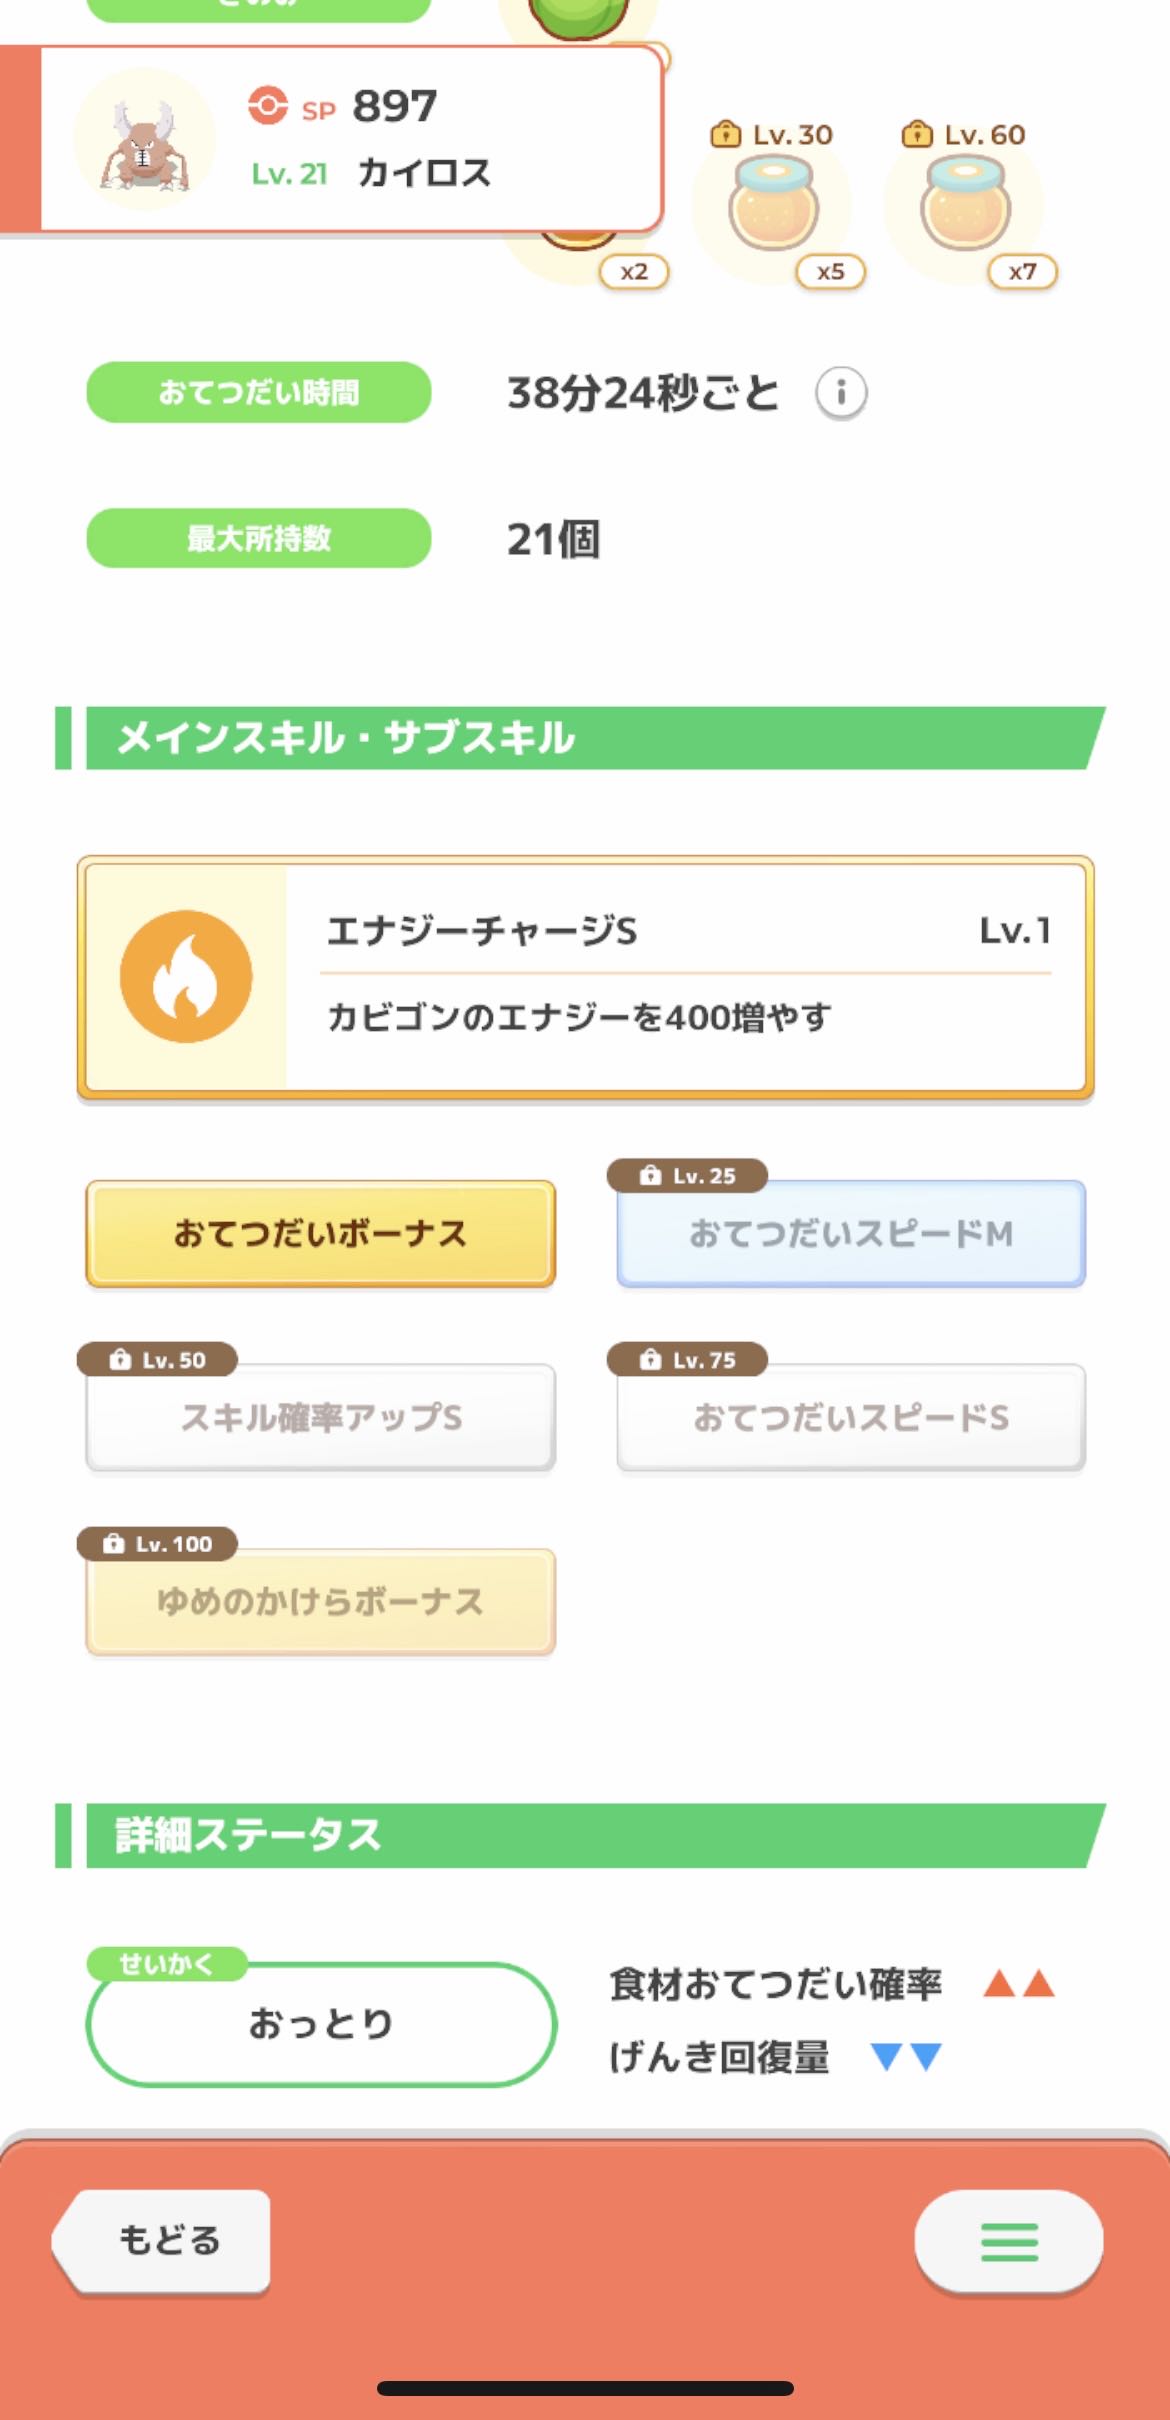1170x2420 pixels.
Task: Tap the locked ゆめのかけらボーナス sub skill
Action: (320, 1602)
